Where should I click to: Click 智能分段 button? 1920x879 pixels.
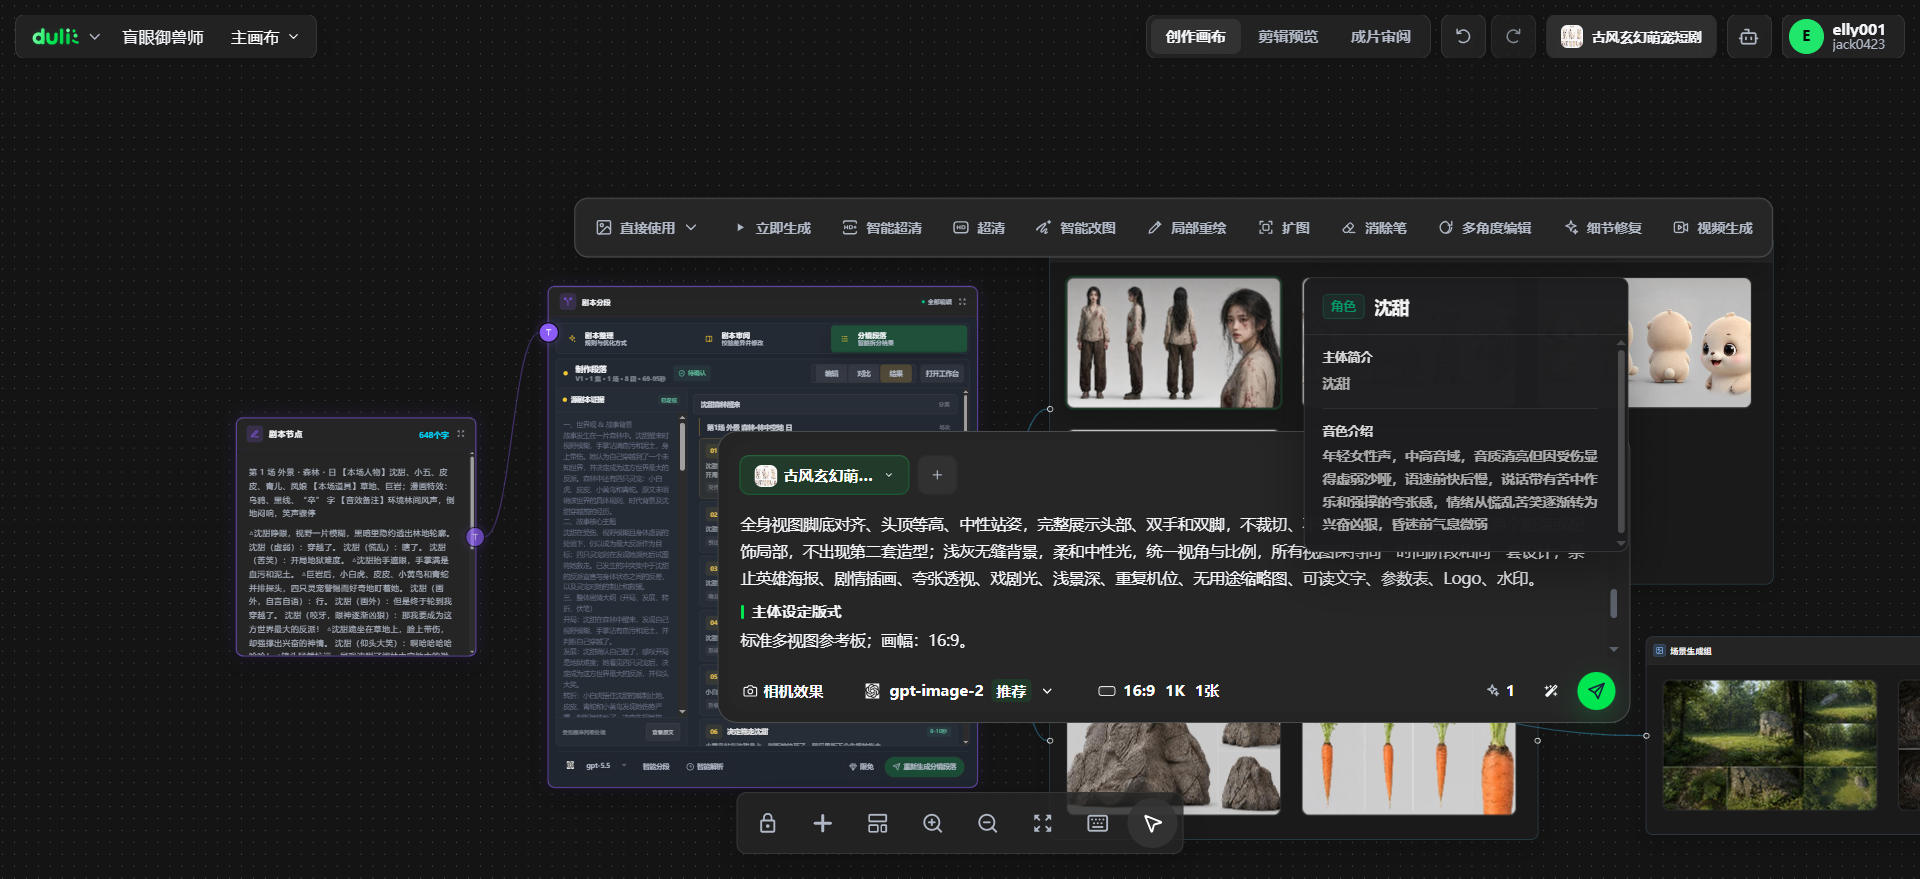coord(656,766)
